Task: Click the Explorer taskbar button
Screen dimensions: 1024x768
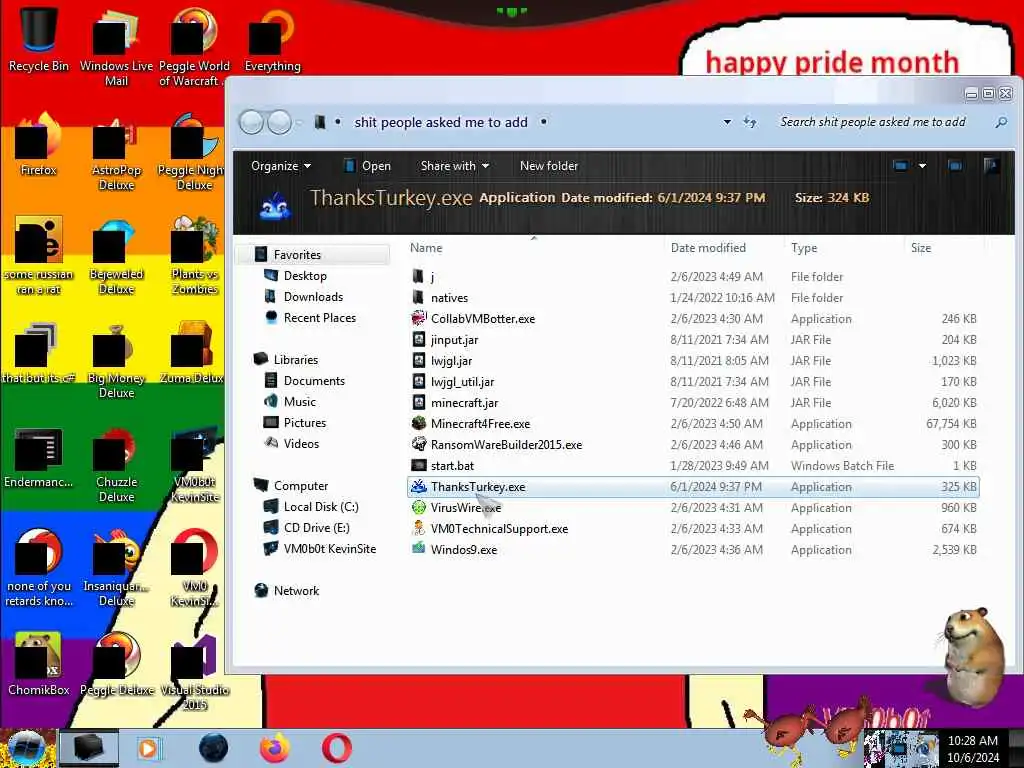Action: (x=89, y=748)
